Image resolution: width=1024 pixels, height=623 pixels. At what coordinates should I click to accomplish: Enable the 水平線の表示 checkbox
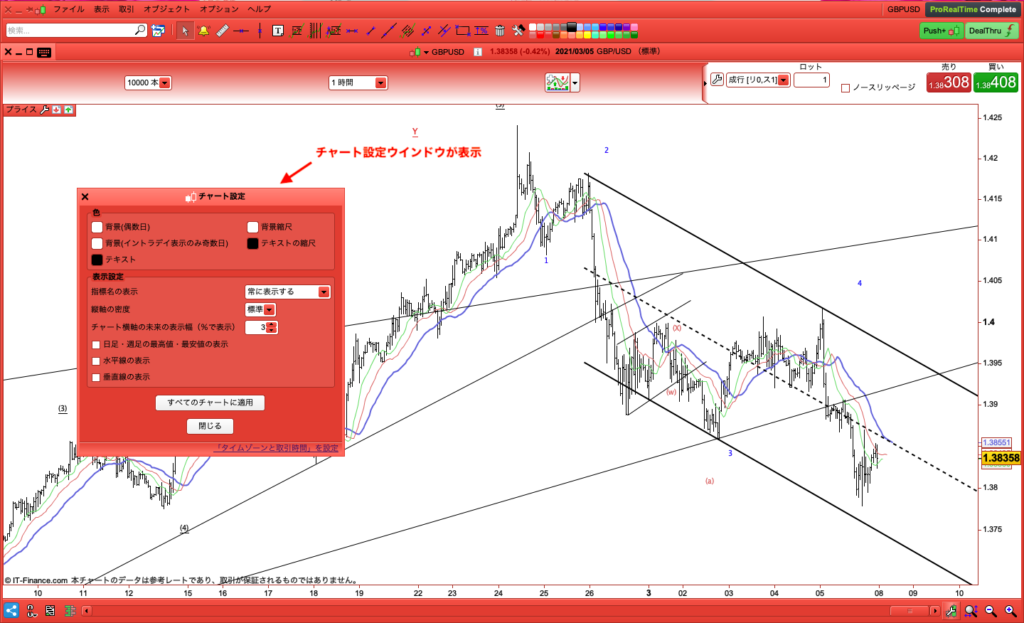(96, 360)
